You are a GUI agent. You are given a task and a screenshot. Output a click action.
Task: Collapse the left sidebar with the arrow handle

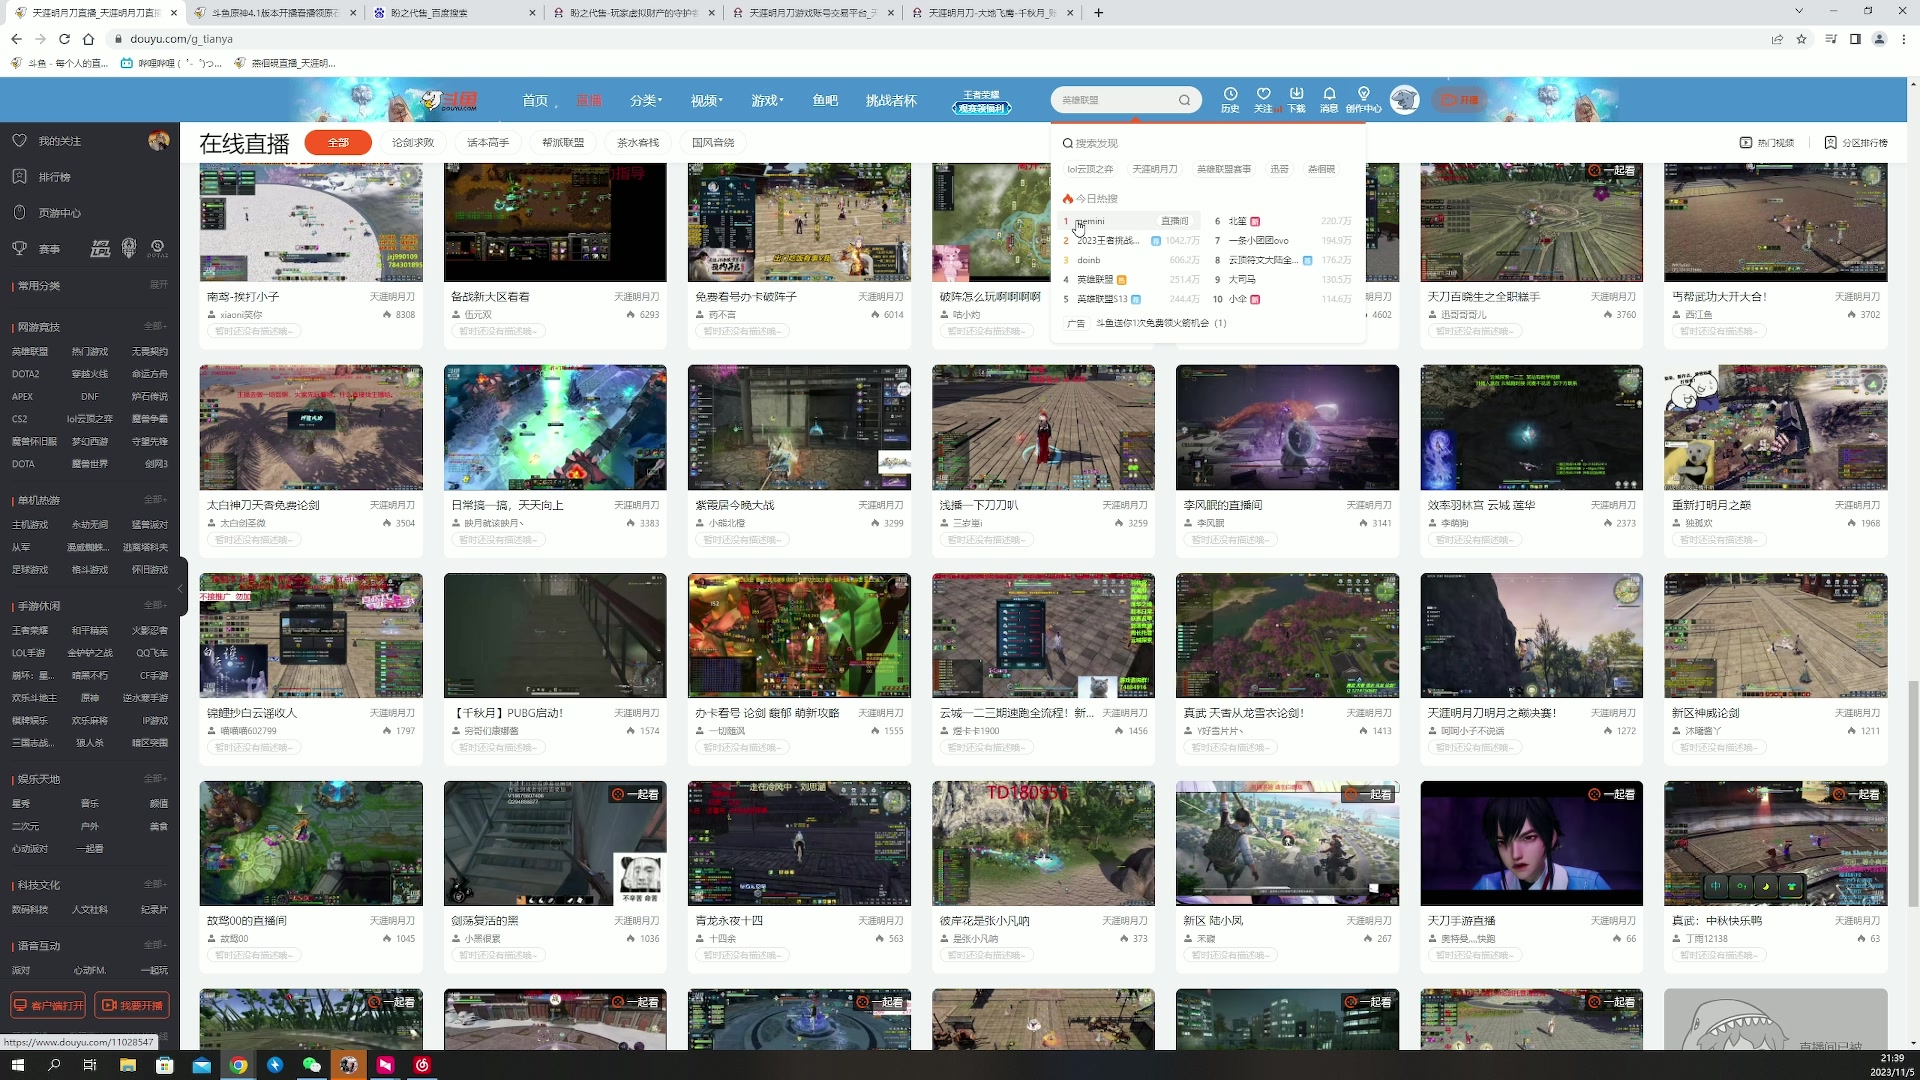181,589
